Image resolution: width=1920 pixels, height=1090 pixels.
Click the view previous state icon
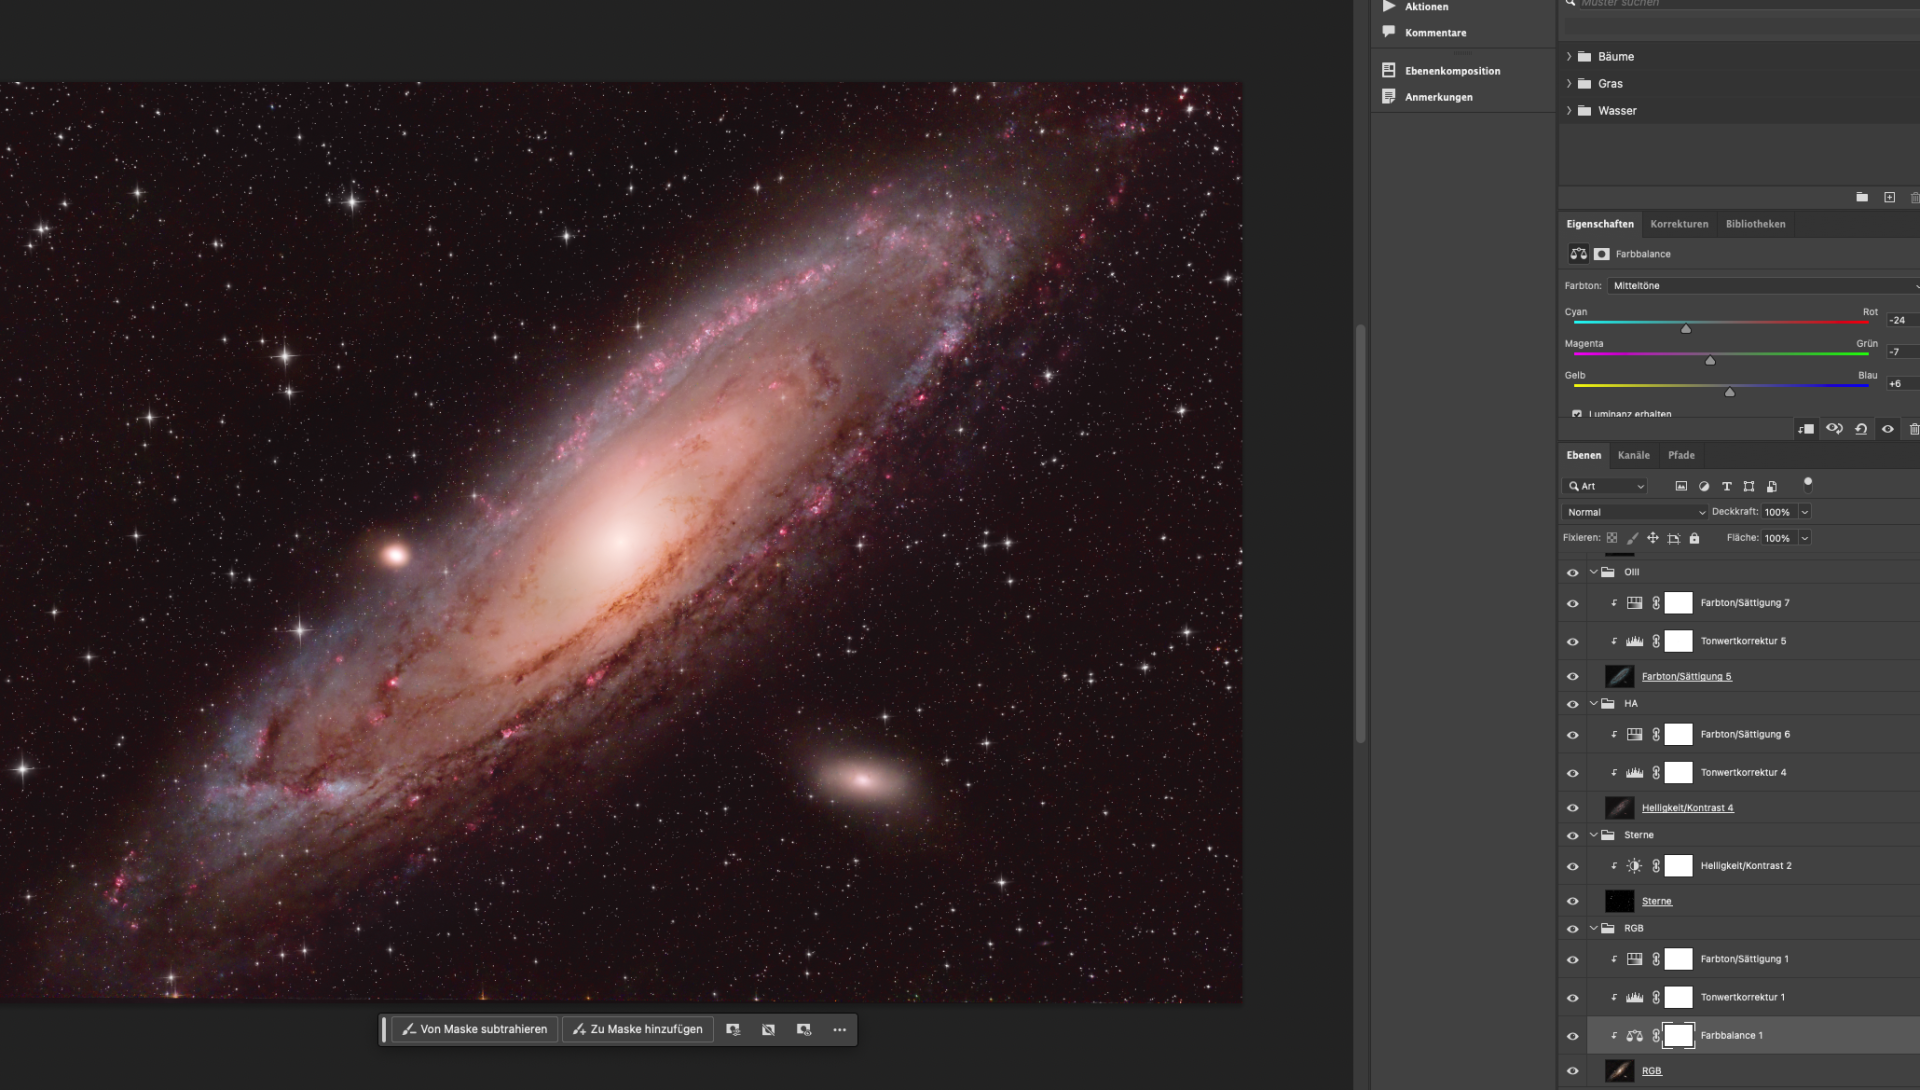1834,429
